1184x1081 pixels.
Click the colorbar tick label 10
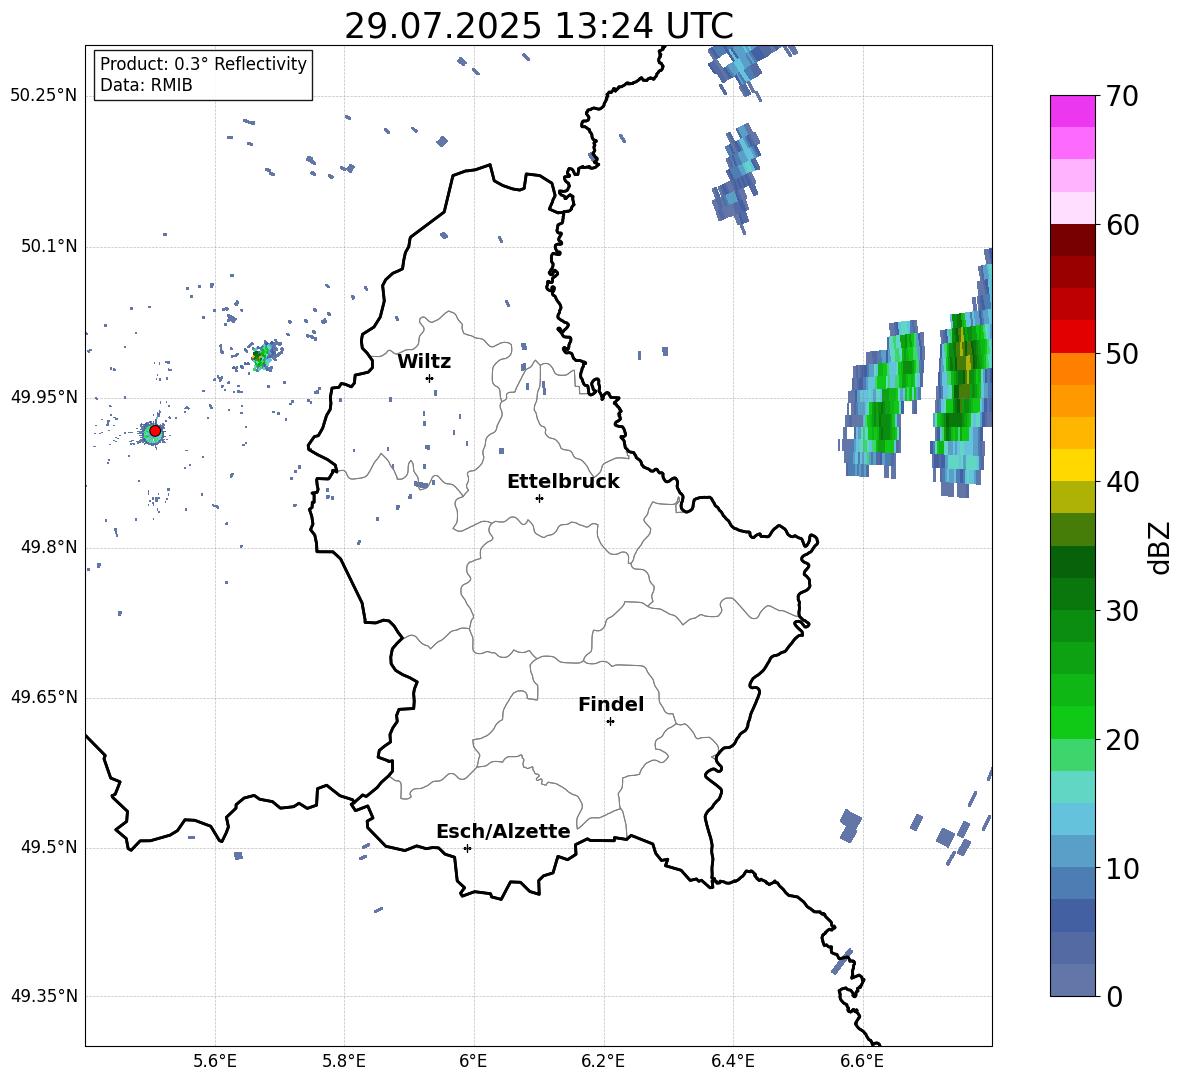[1121, 868]
